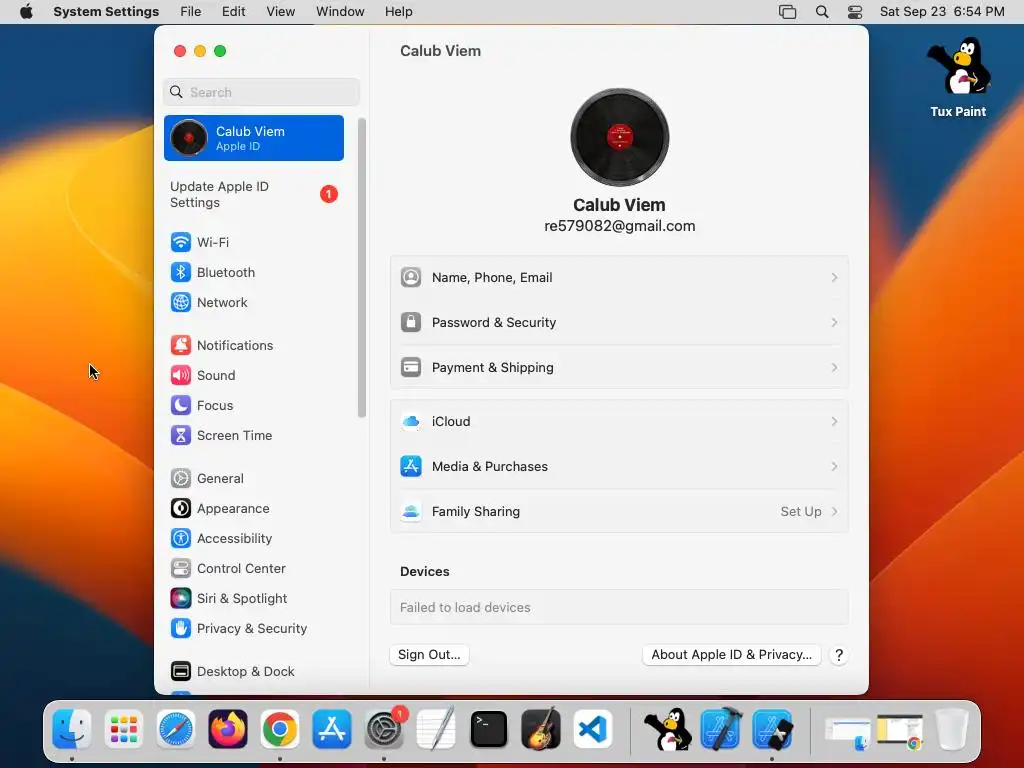1024x768 pixels.
Task: Open Trash in the Dock
Action: point(952,729)
